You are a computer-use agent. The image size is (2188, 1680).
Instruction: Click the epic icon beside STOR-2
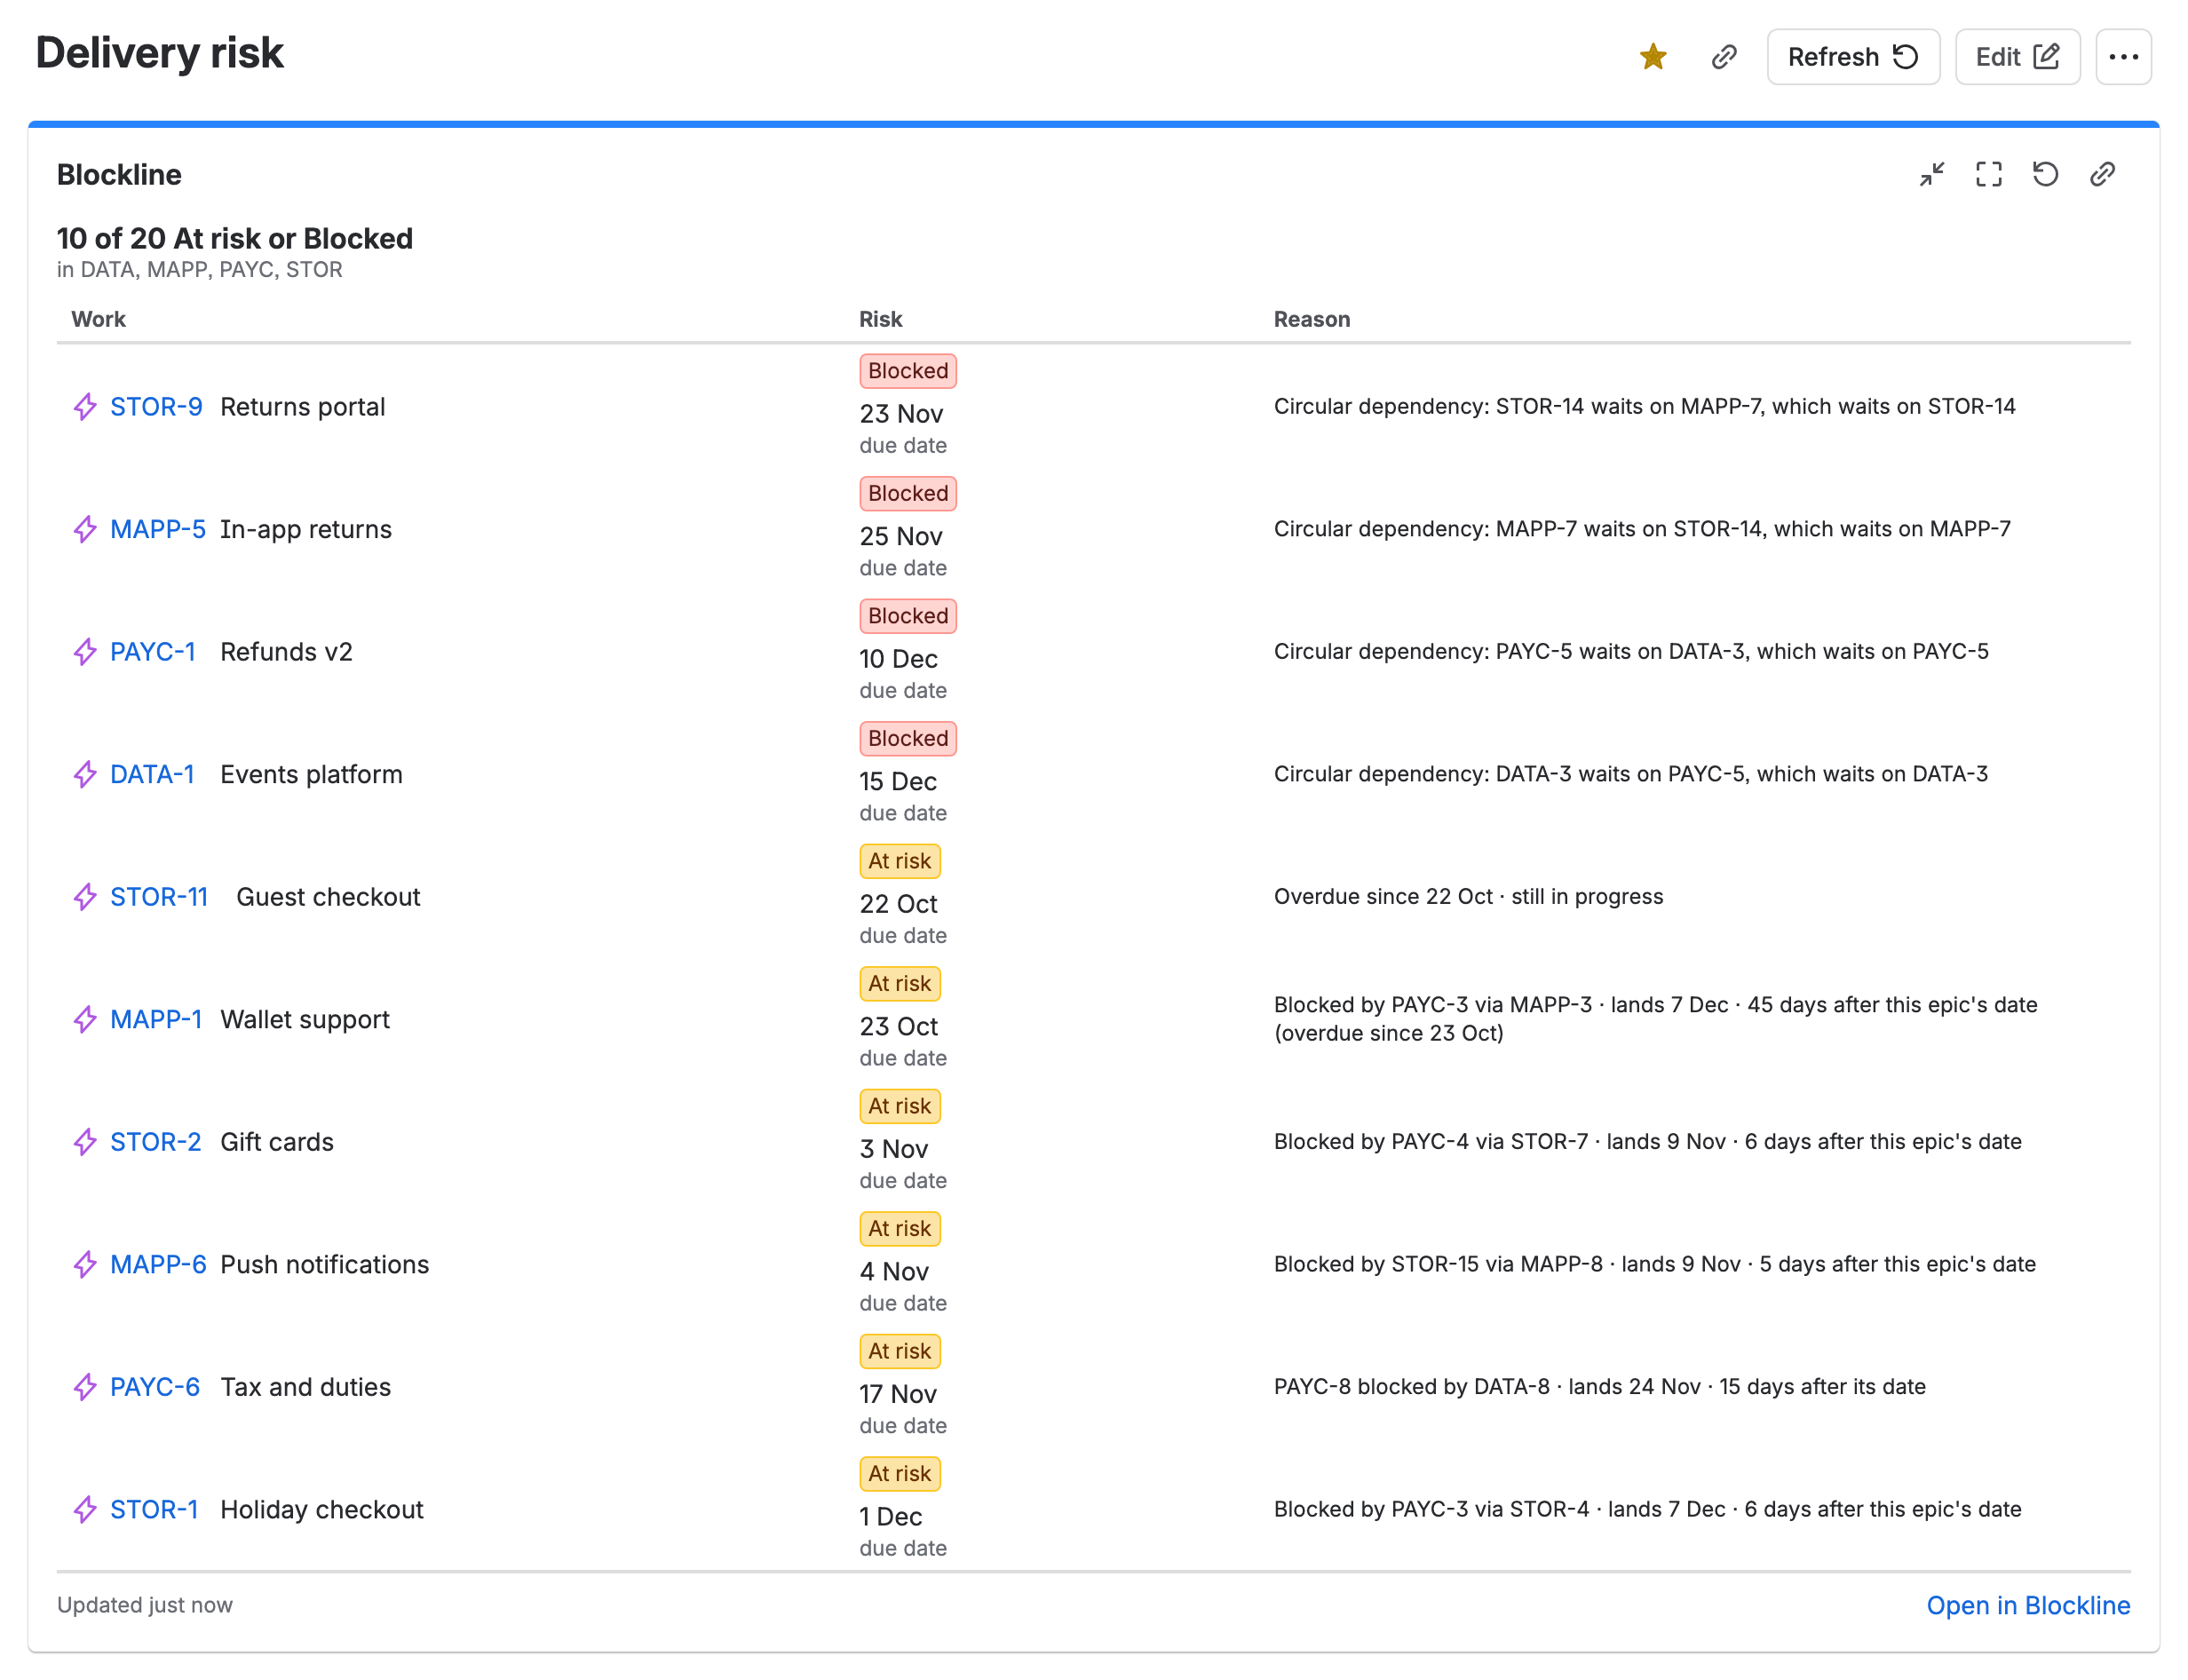pos(85,1142)
